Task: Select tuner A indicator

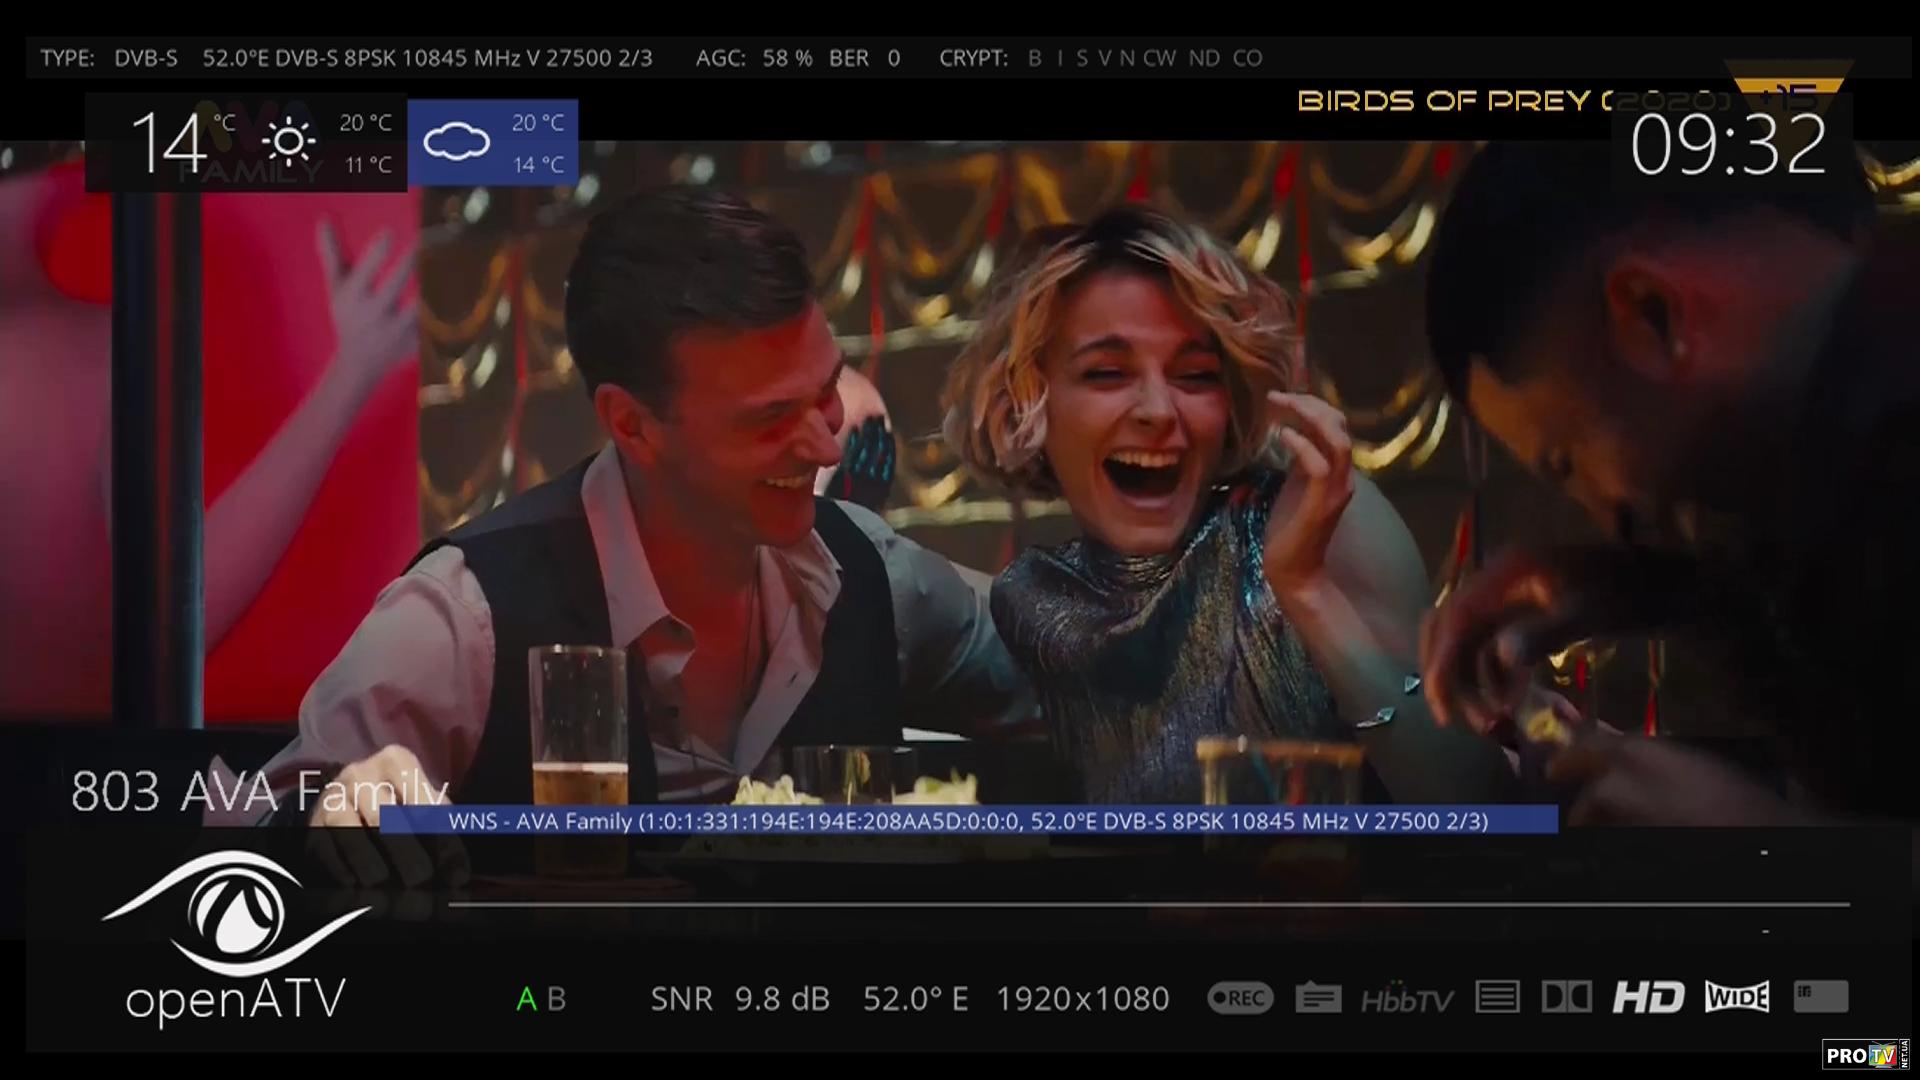Action: (x=526, y=999)
